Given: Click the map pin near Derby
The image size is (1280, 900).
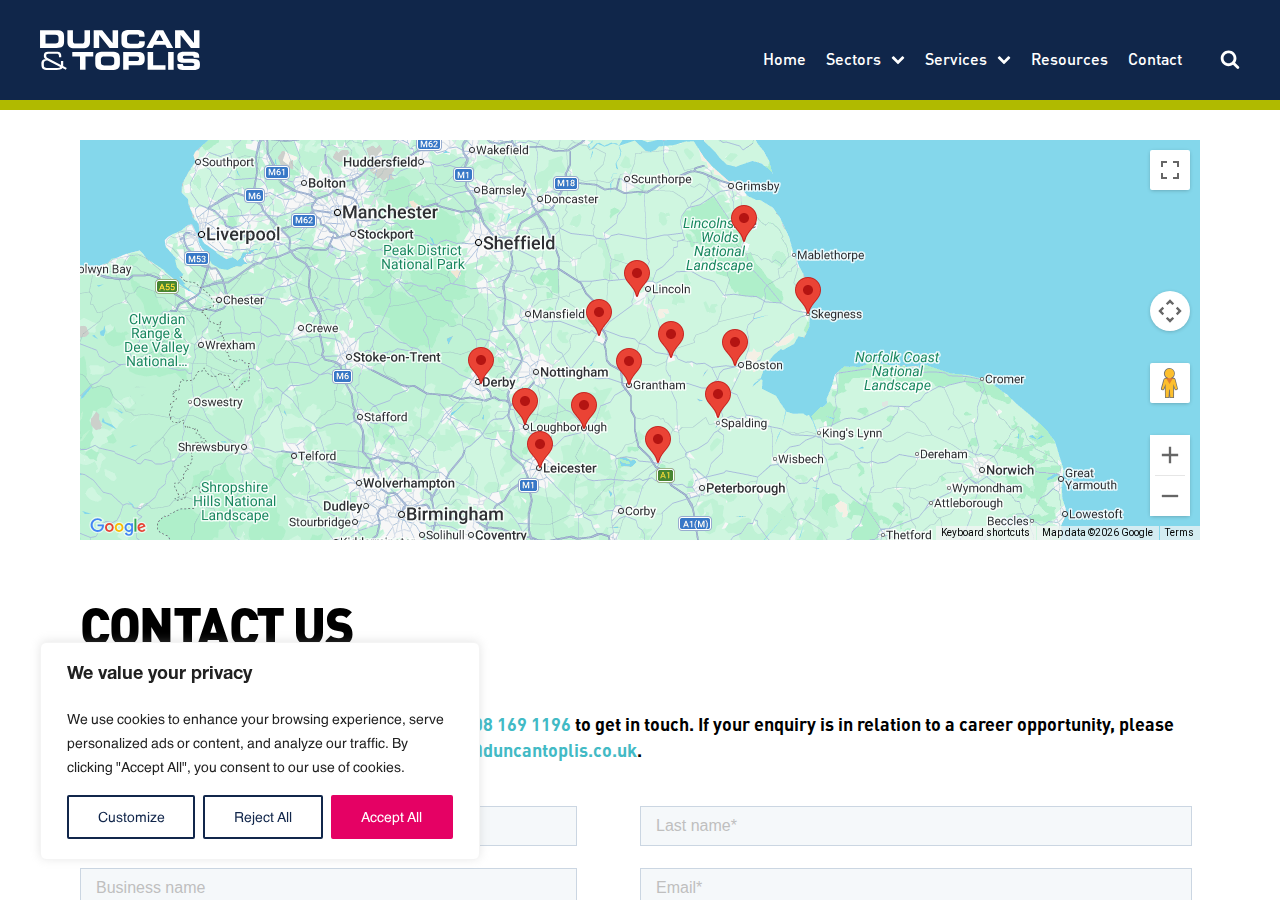Looking at the screenshot, I should coord(481,365).
